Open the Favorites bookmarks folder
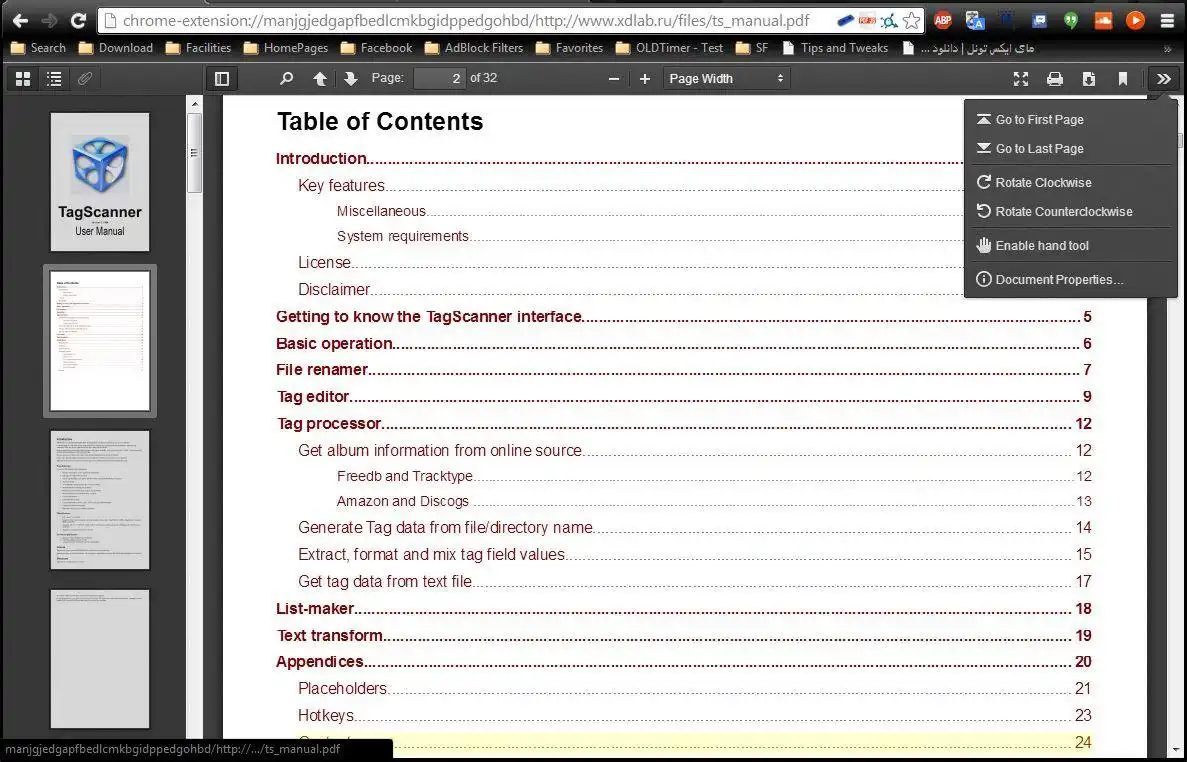1187x762 pixels. (x=569, y=48)
